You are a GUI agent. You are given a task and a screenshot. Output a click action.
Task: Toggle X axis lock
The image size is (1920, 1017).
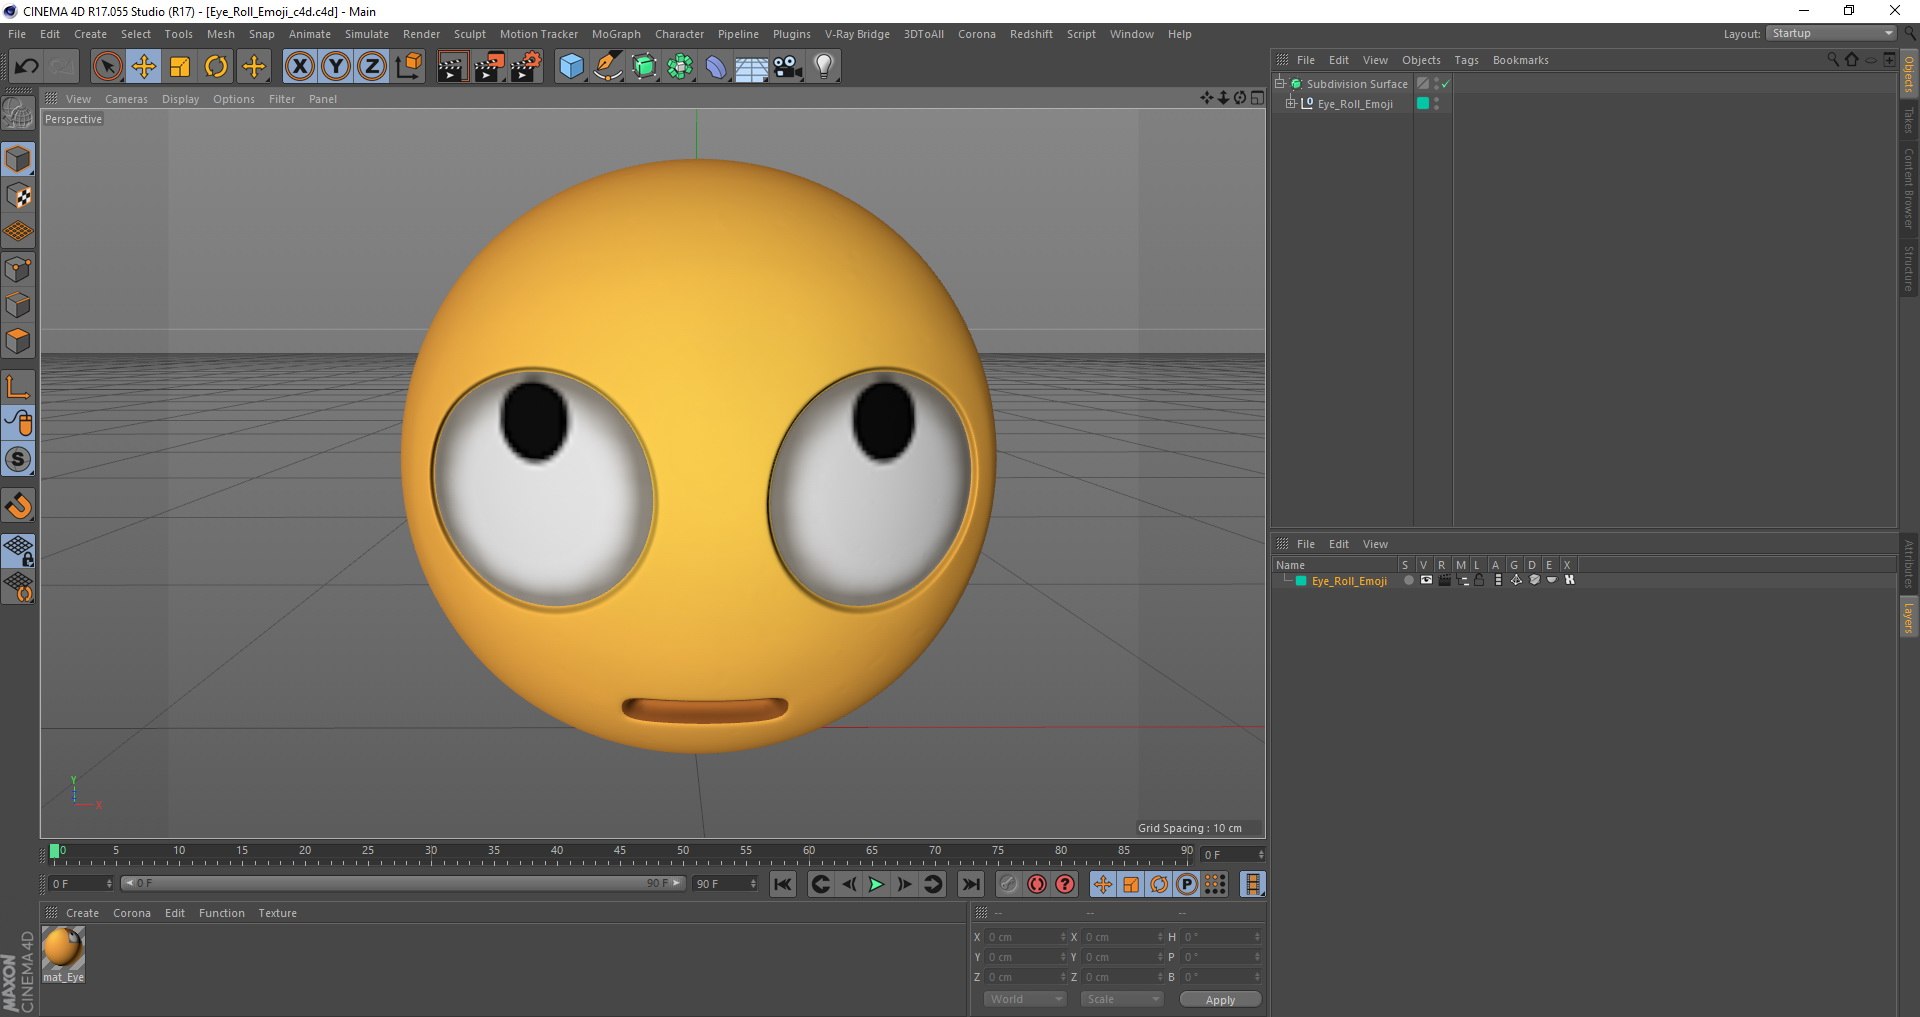pyautogui.click(x=299, y=67)
